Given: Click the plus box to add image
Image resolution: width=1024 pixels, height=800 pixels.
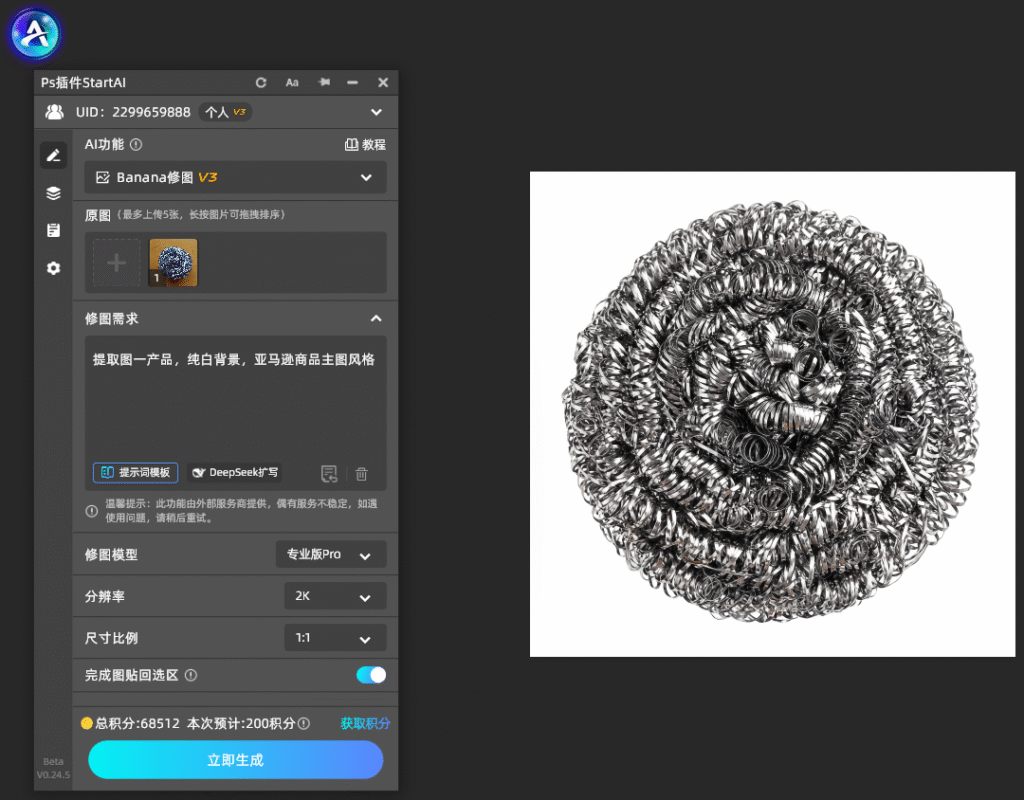Looking at the screenshot, I should click(116, 263).
